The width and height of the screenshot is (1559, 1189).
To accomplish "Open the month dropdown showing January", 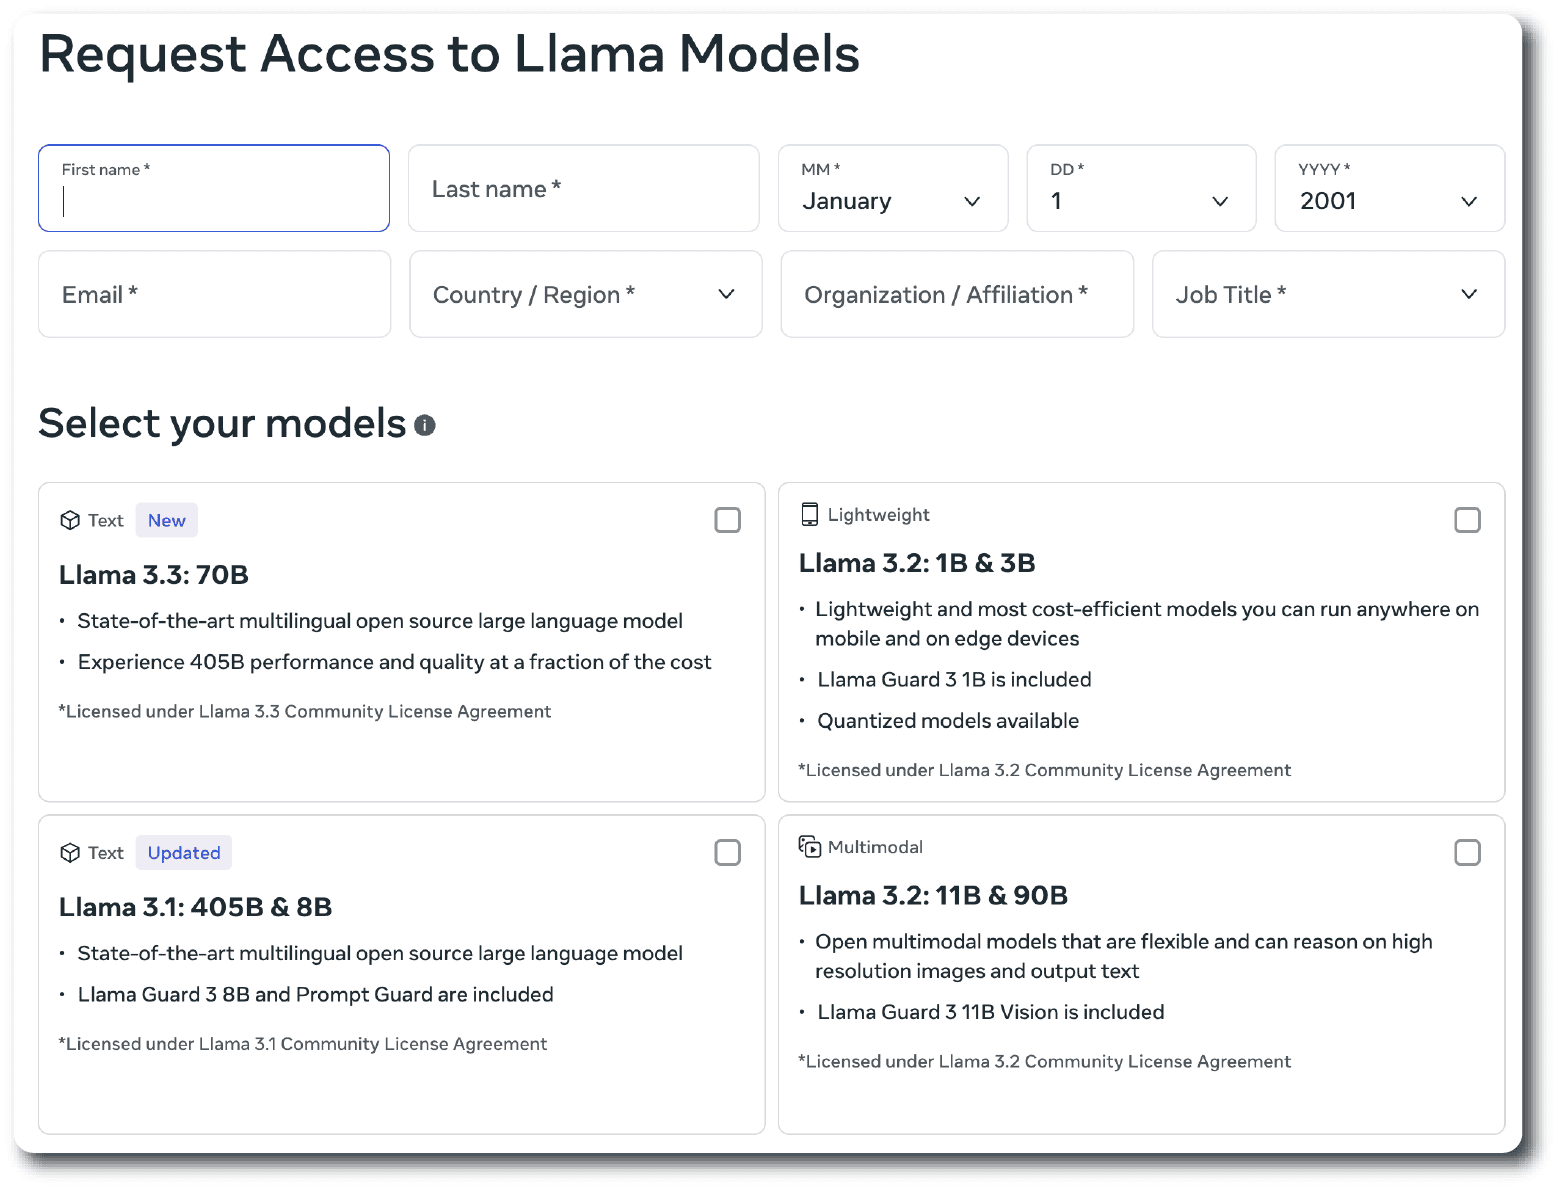I will point(892,189).
